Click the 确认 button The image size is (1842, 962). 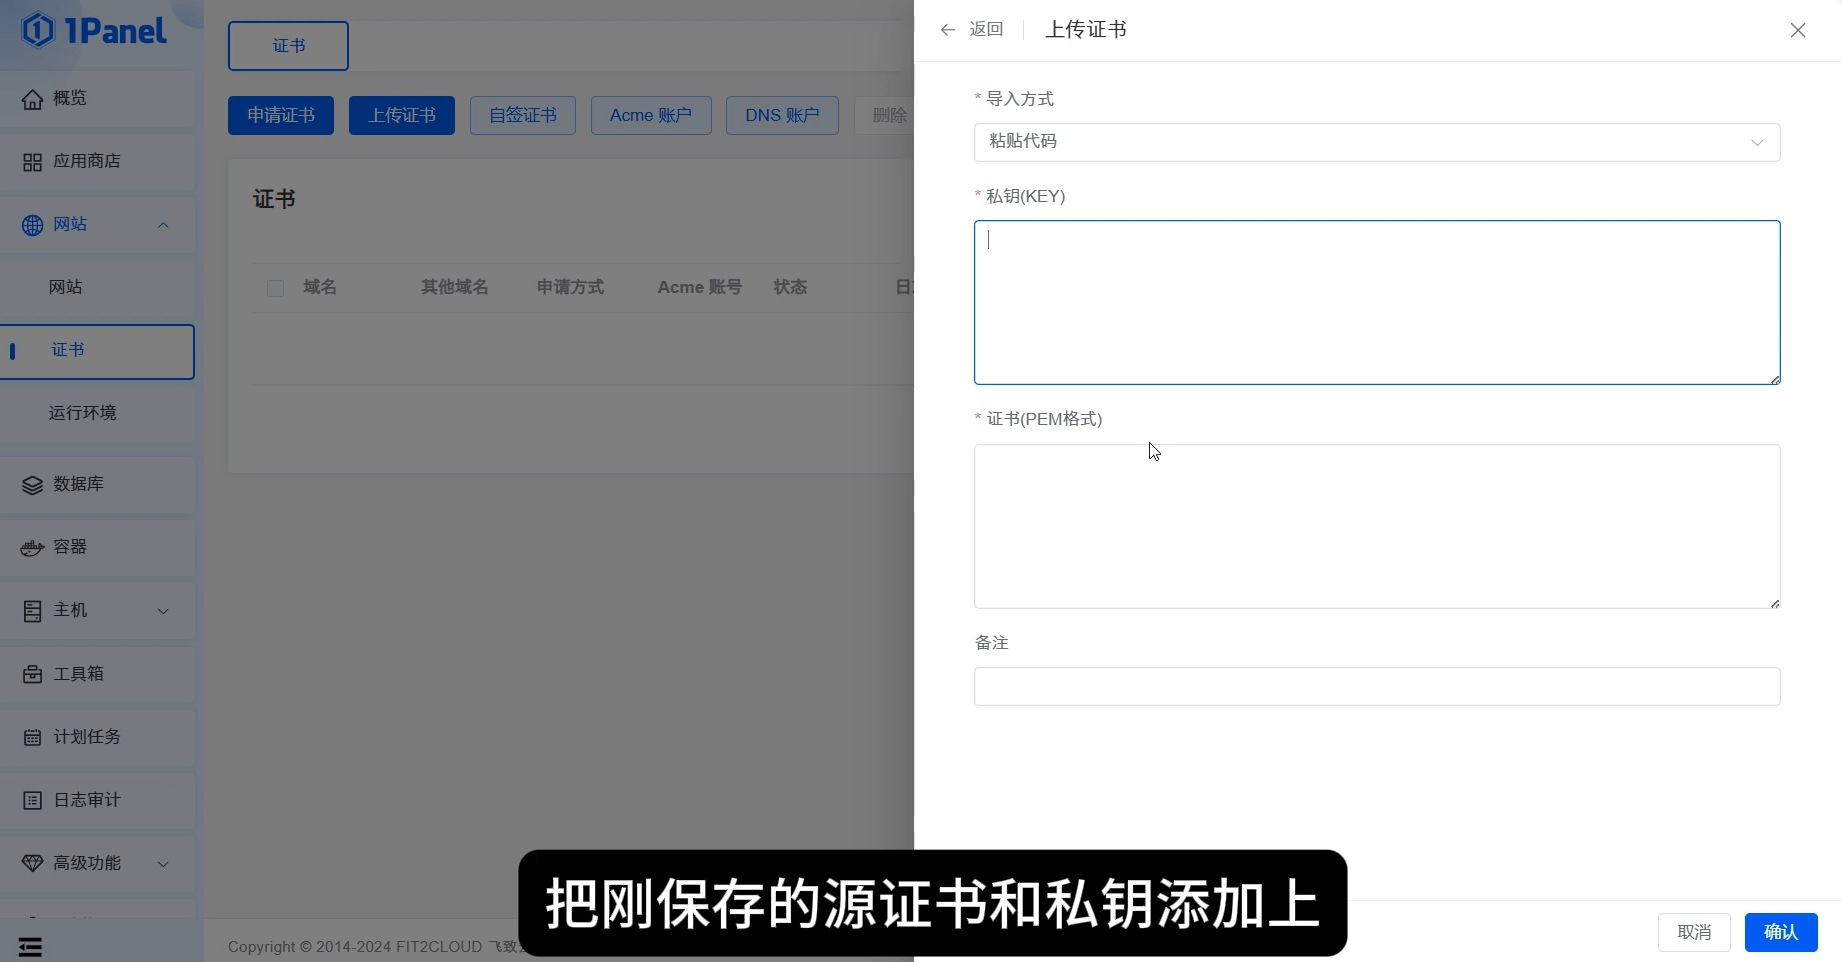[x=1781, y=932]
